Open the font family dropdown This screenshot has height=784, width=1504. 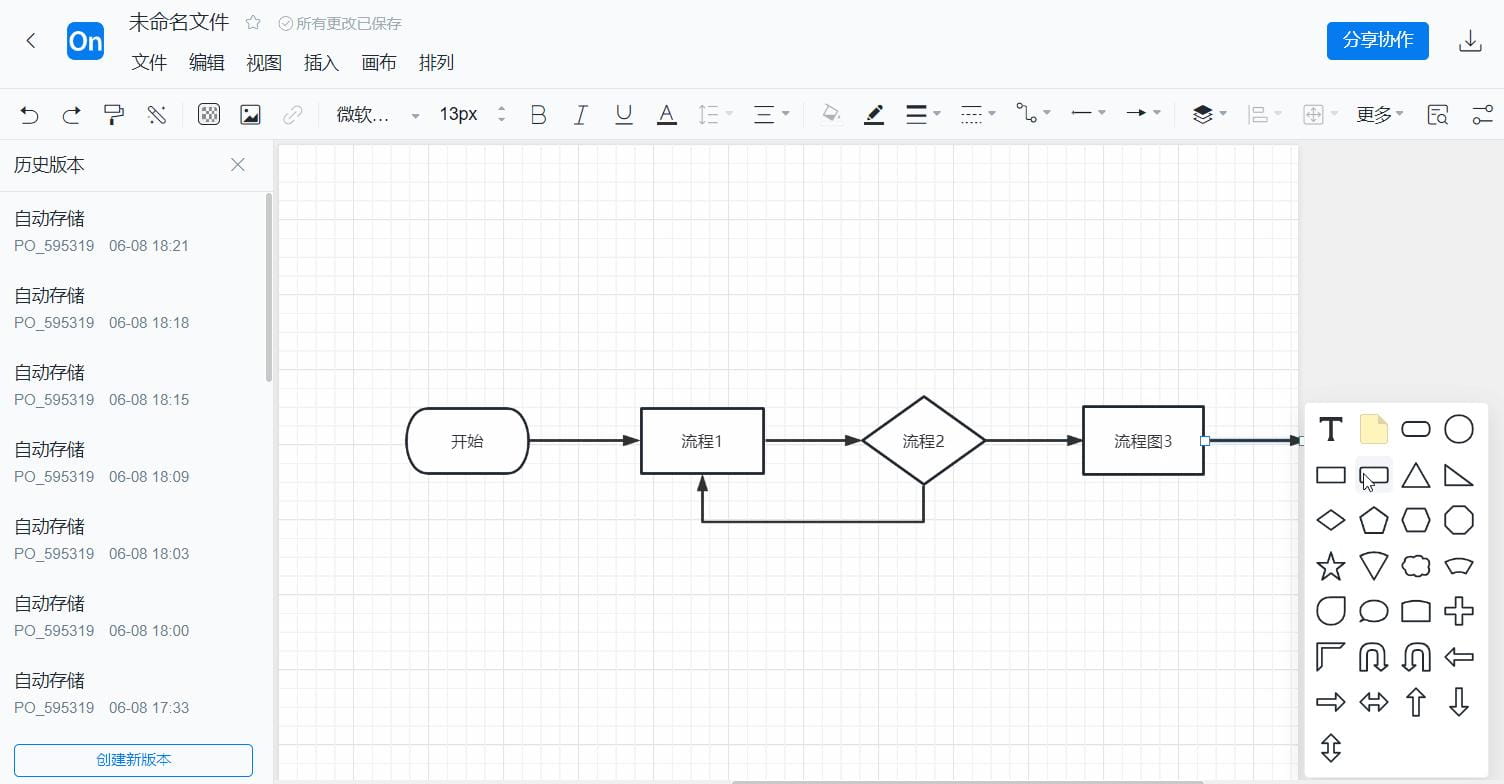point(380,114)
